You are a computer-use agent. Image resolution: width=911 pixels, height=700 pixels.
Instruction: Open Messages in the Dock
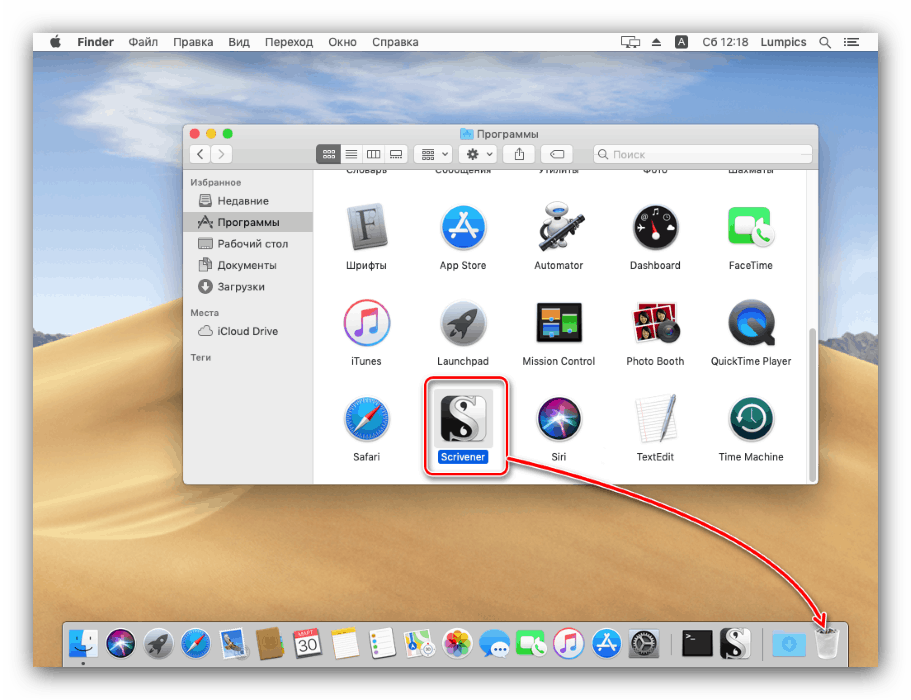click(494, 644)
